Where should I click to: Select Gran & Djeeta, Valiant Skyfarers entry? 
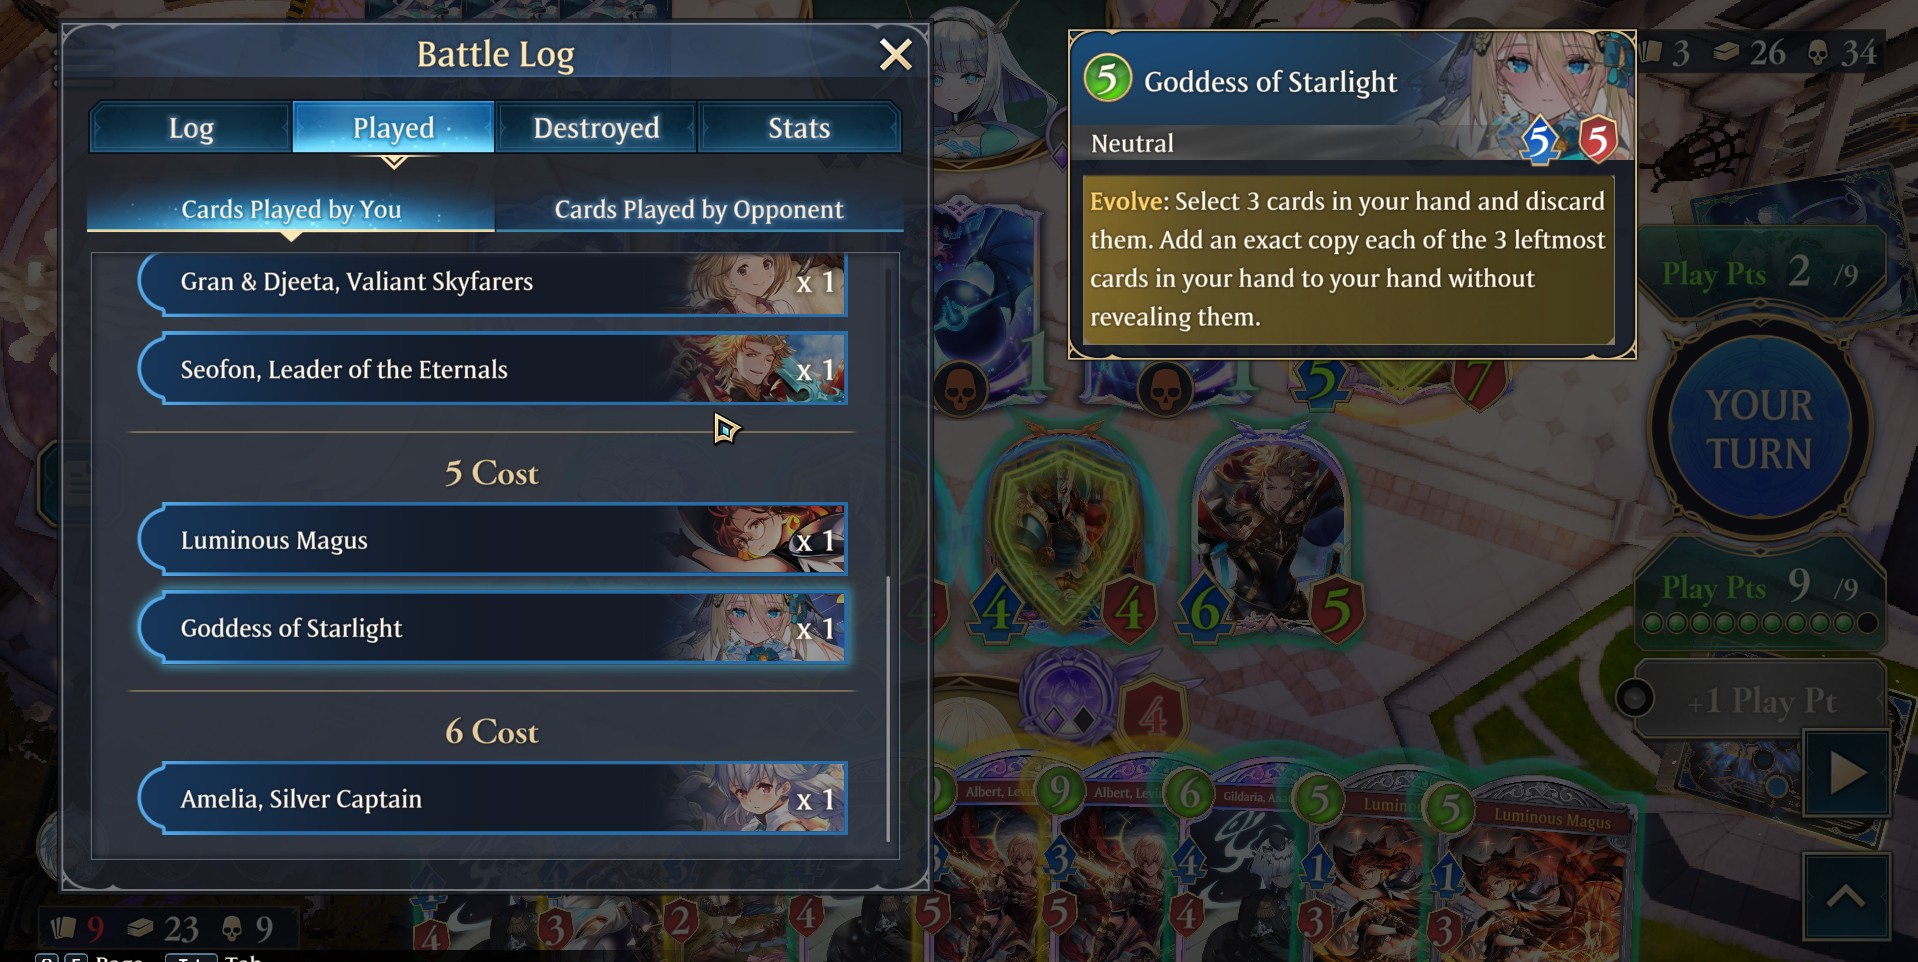tap(492, 283)
